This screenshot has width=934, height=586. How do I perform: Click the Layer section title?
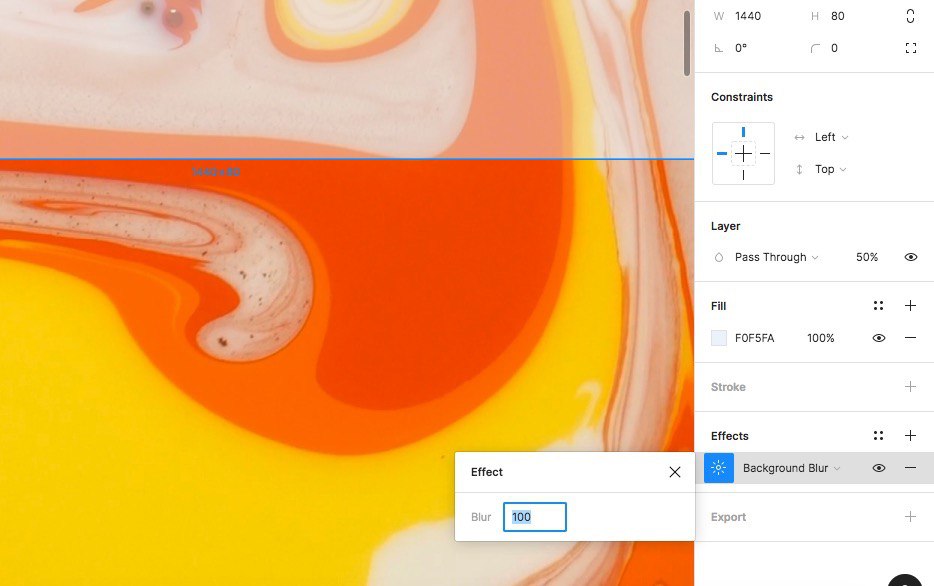725,226
